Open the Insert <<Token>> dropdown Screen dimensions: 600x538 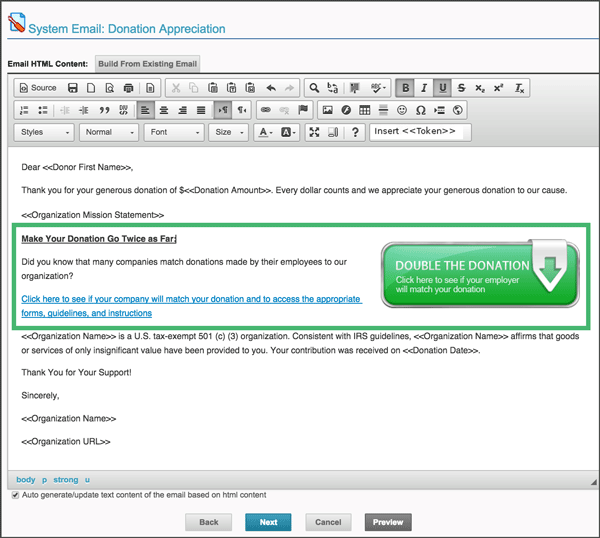point(420,132)
